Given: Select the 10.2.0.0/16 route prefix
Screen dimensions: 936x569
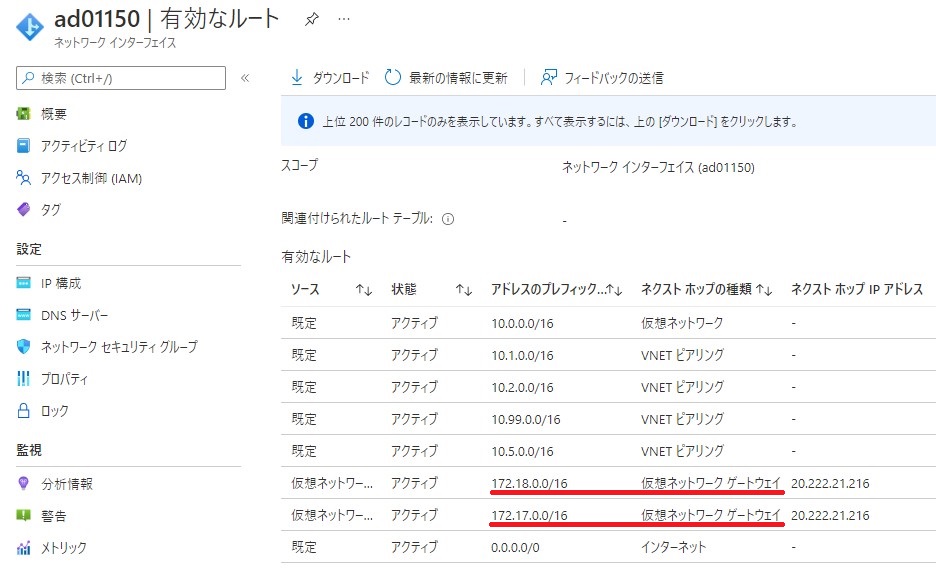Looking at the screenshot, I should click(522, 387).
